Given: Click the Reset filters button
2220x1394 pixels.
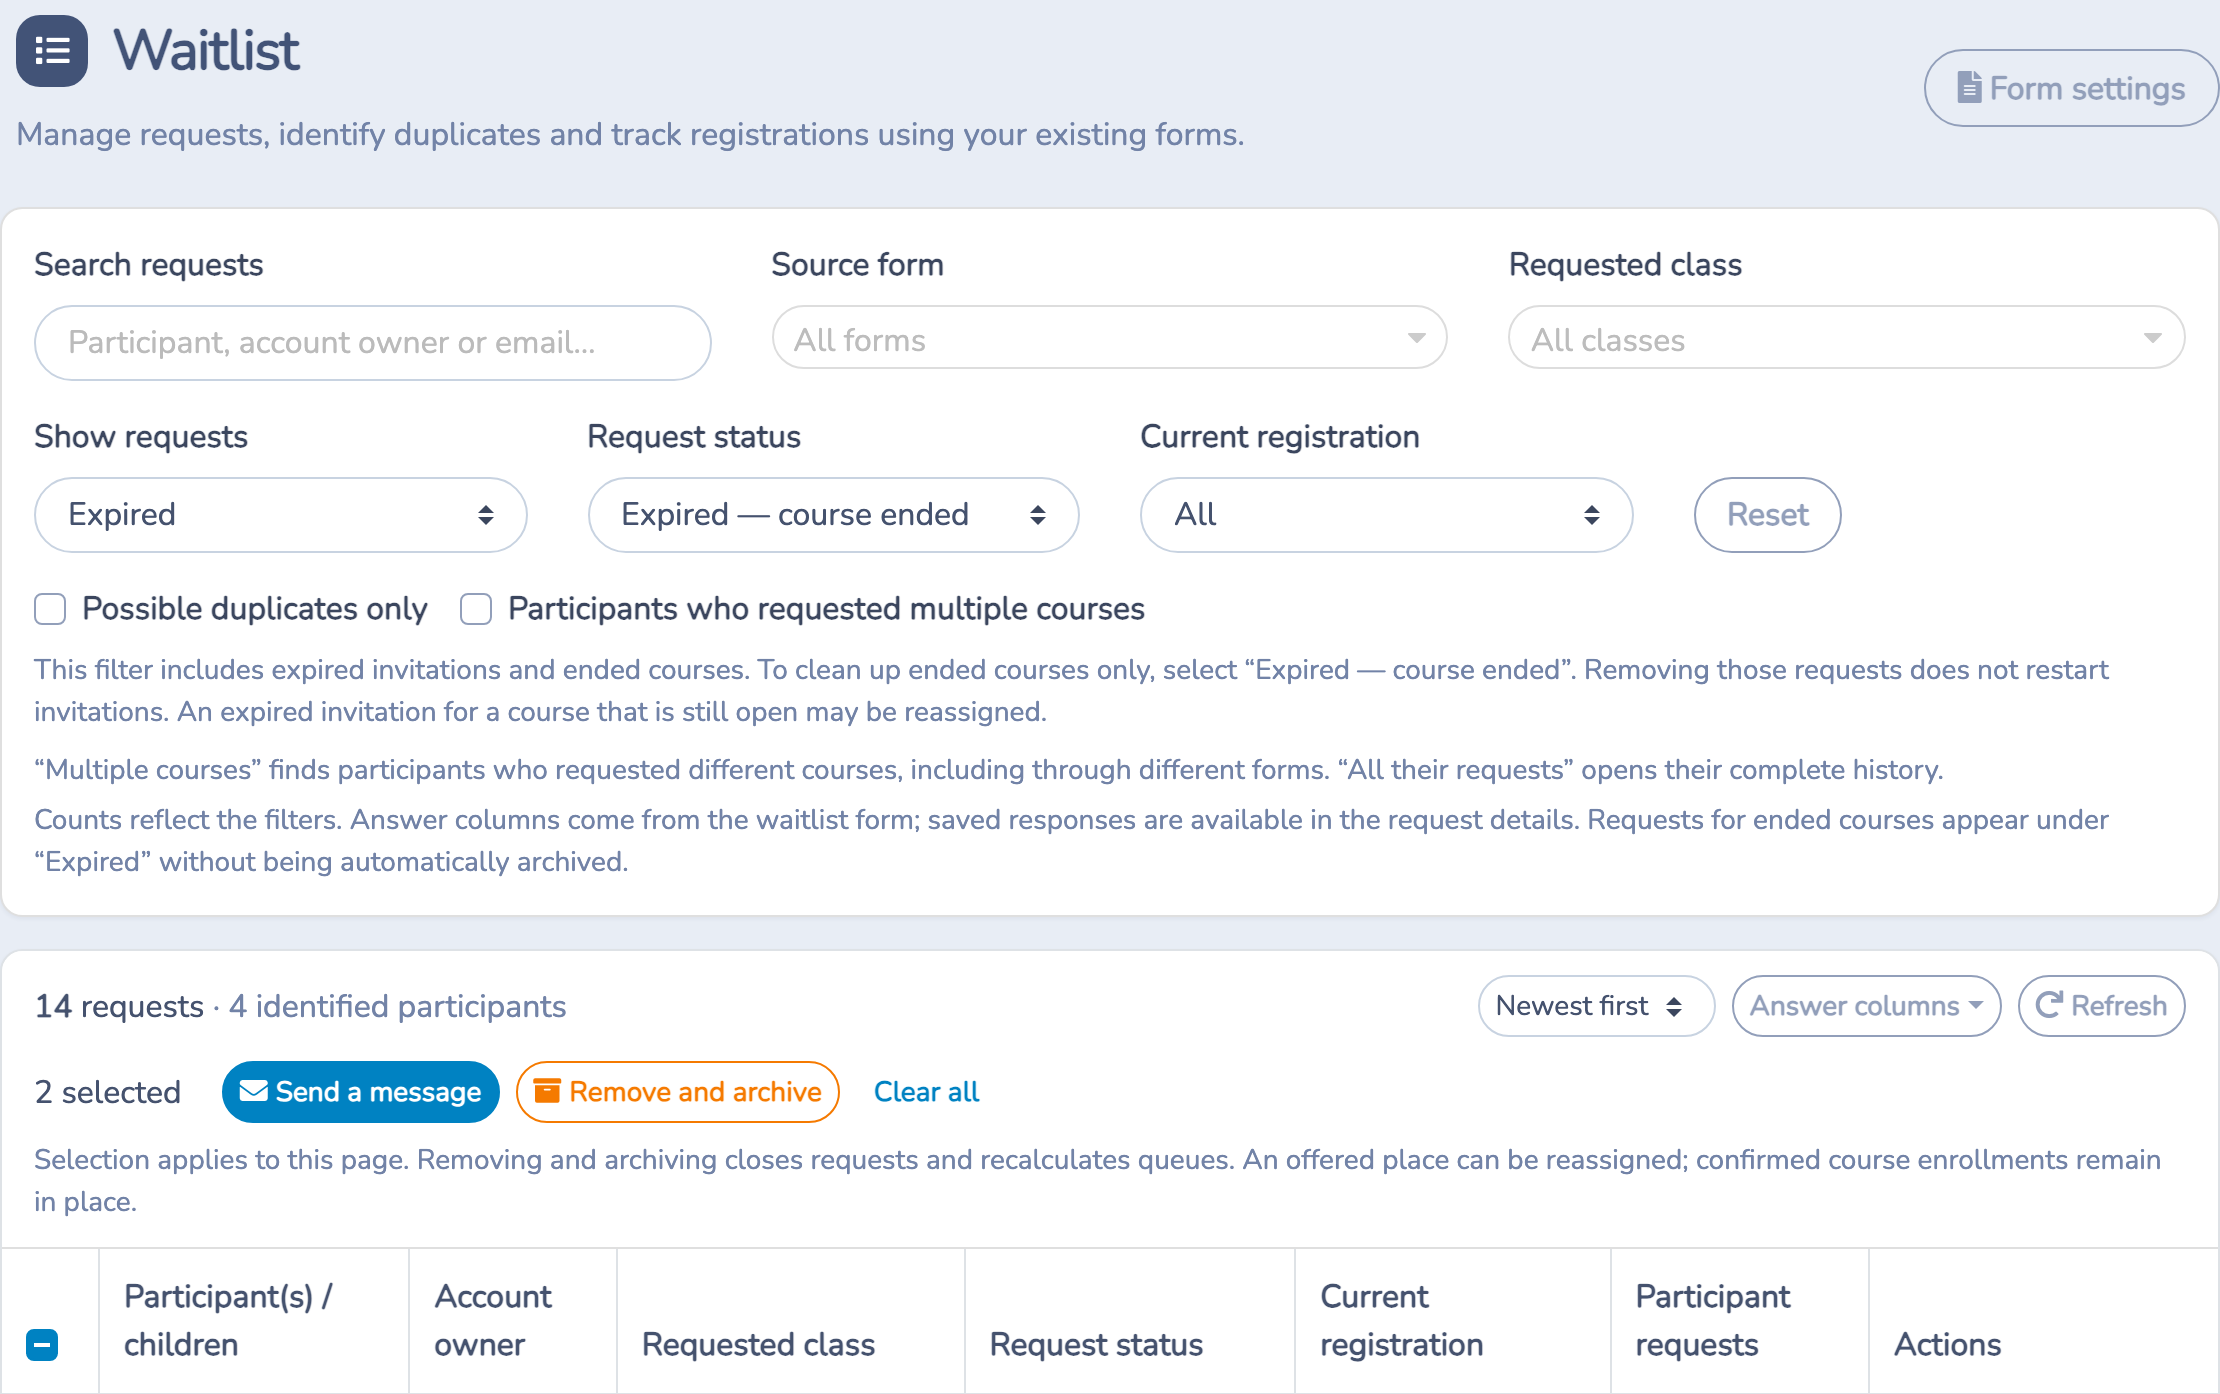Looking at the screenshot, I should (x=1767, y=514).
